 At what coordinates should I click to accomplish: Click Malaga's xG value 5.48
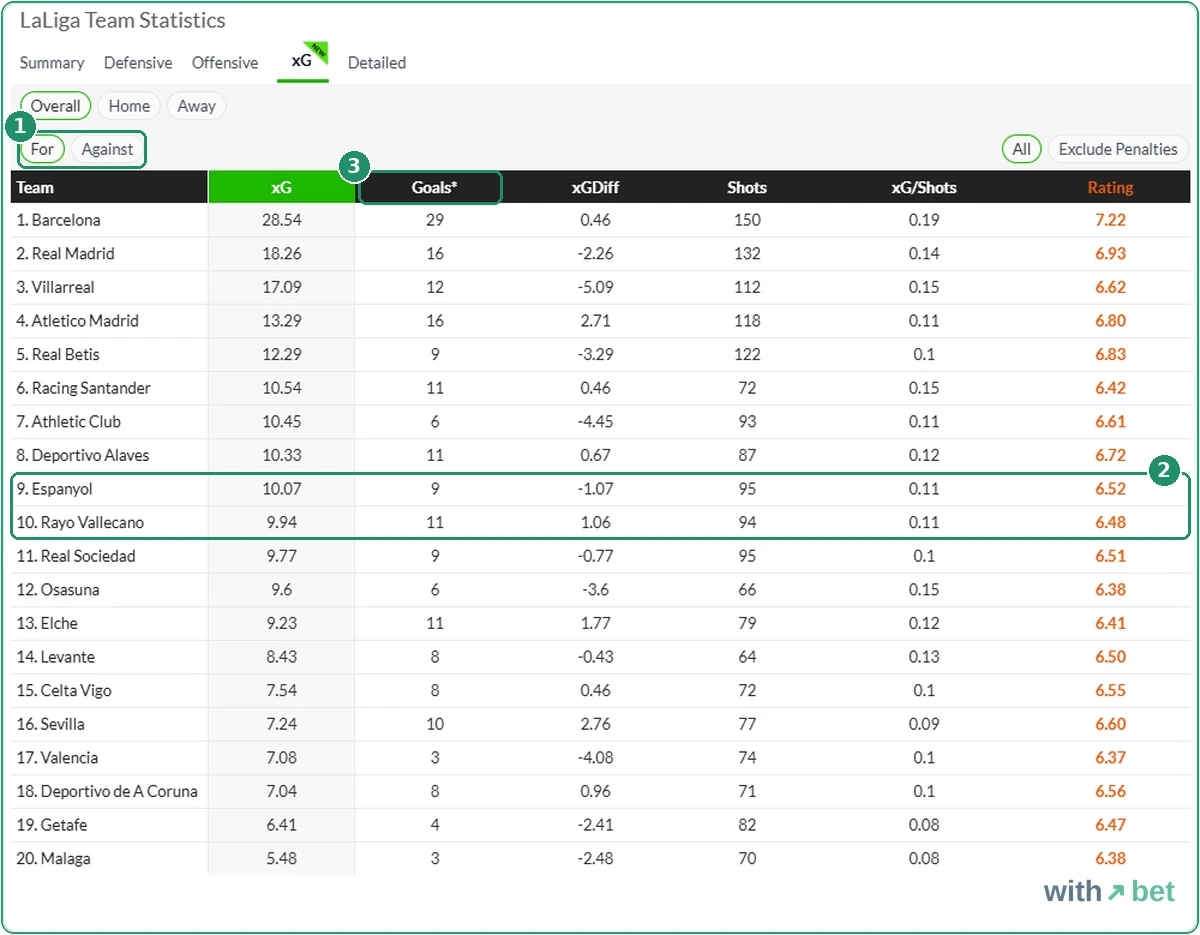pos(282,859)
